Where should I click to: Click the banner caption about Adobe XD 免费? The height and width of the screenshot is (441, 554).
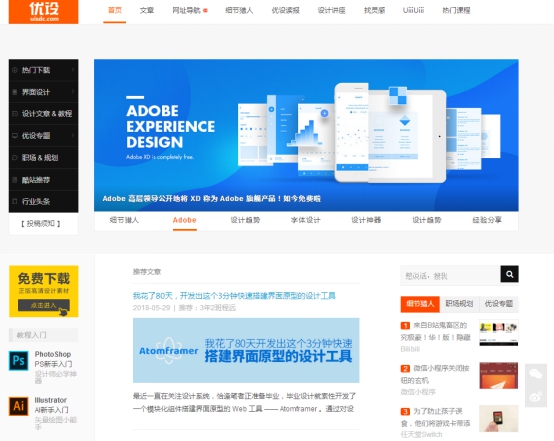pos(212,199)
